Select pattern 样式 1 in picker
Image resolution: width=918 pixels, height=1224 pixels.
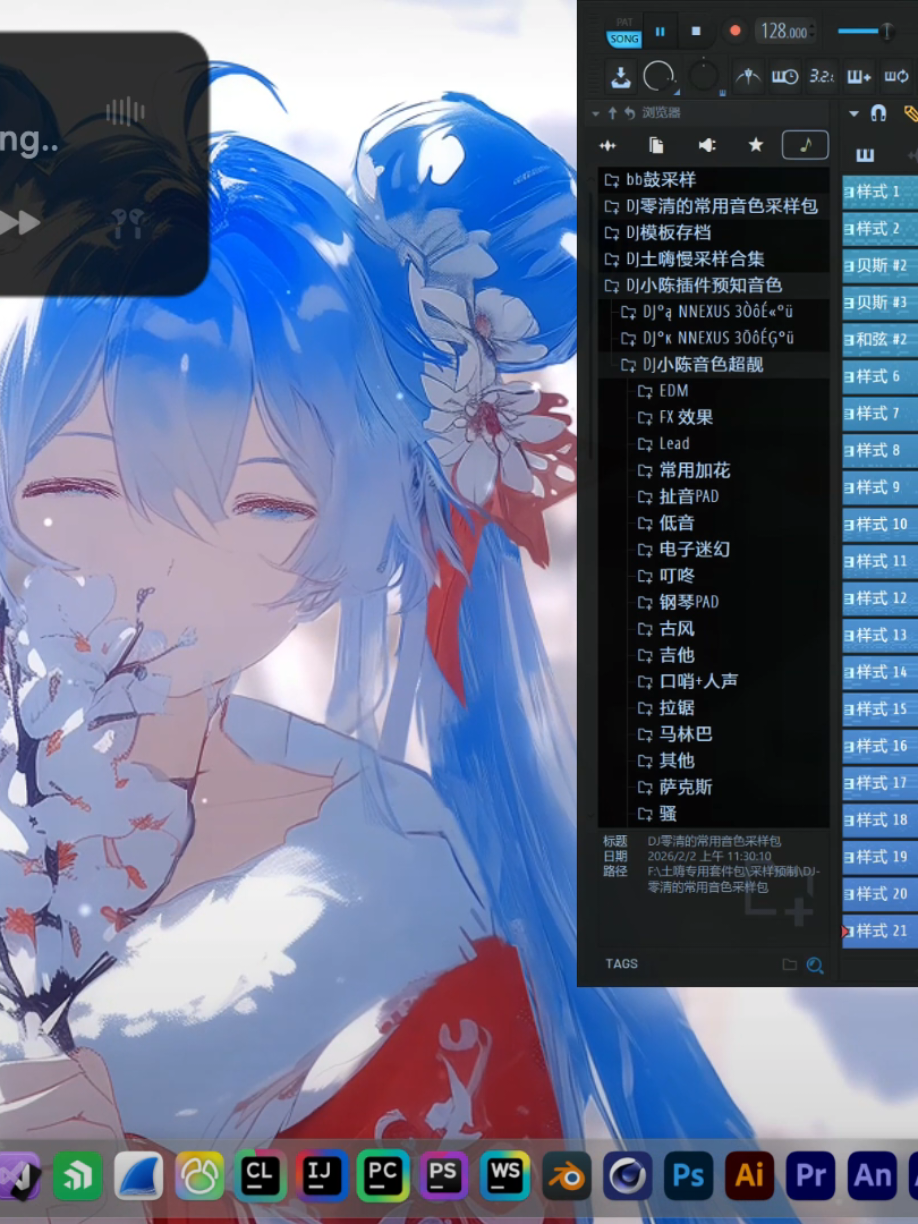coord(880,192)
